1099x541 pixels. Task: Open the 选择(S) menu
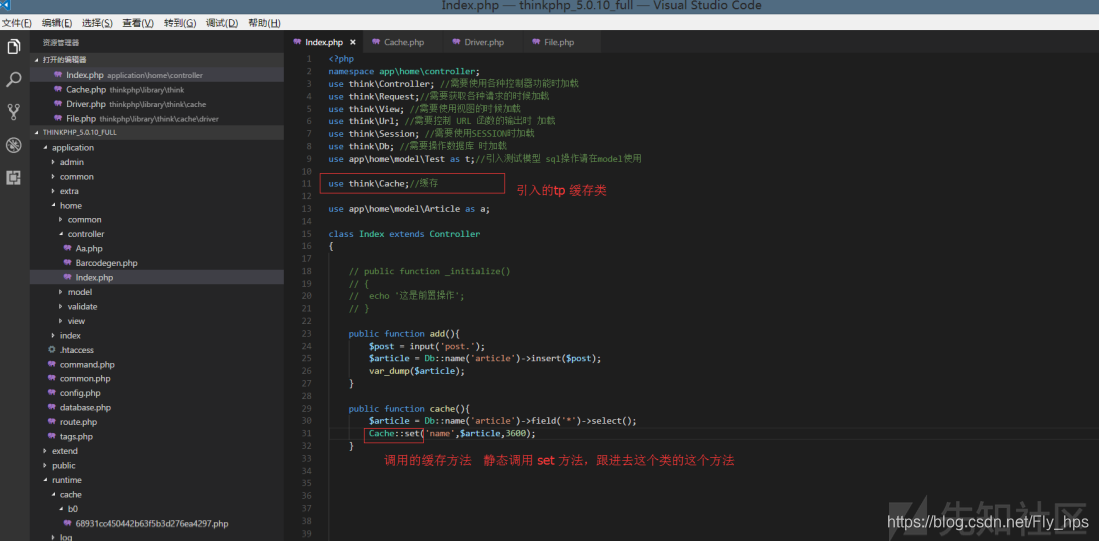(97, 23)
